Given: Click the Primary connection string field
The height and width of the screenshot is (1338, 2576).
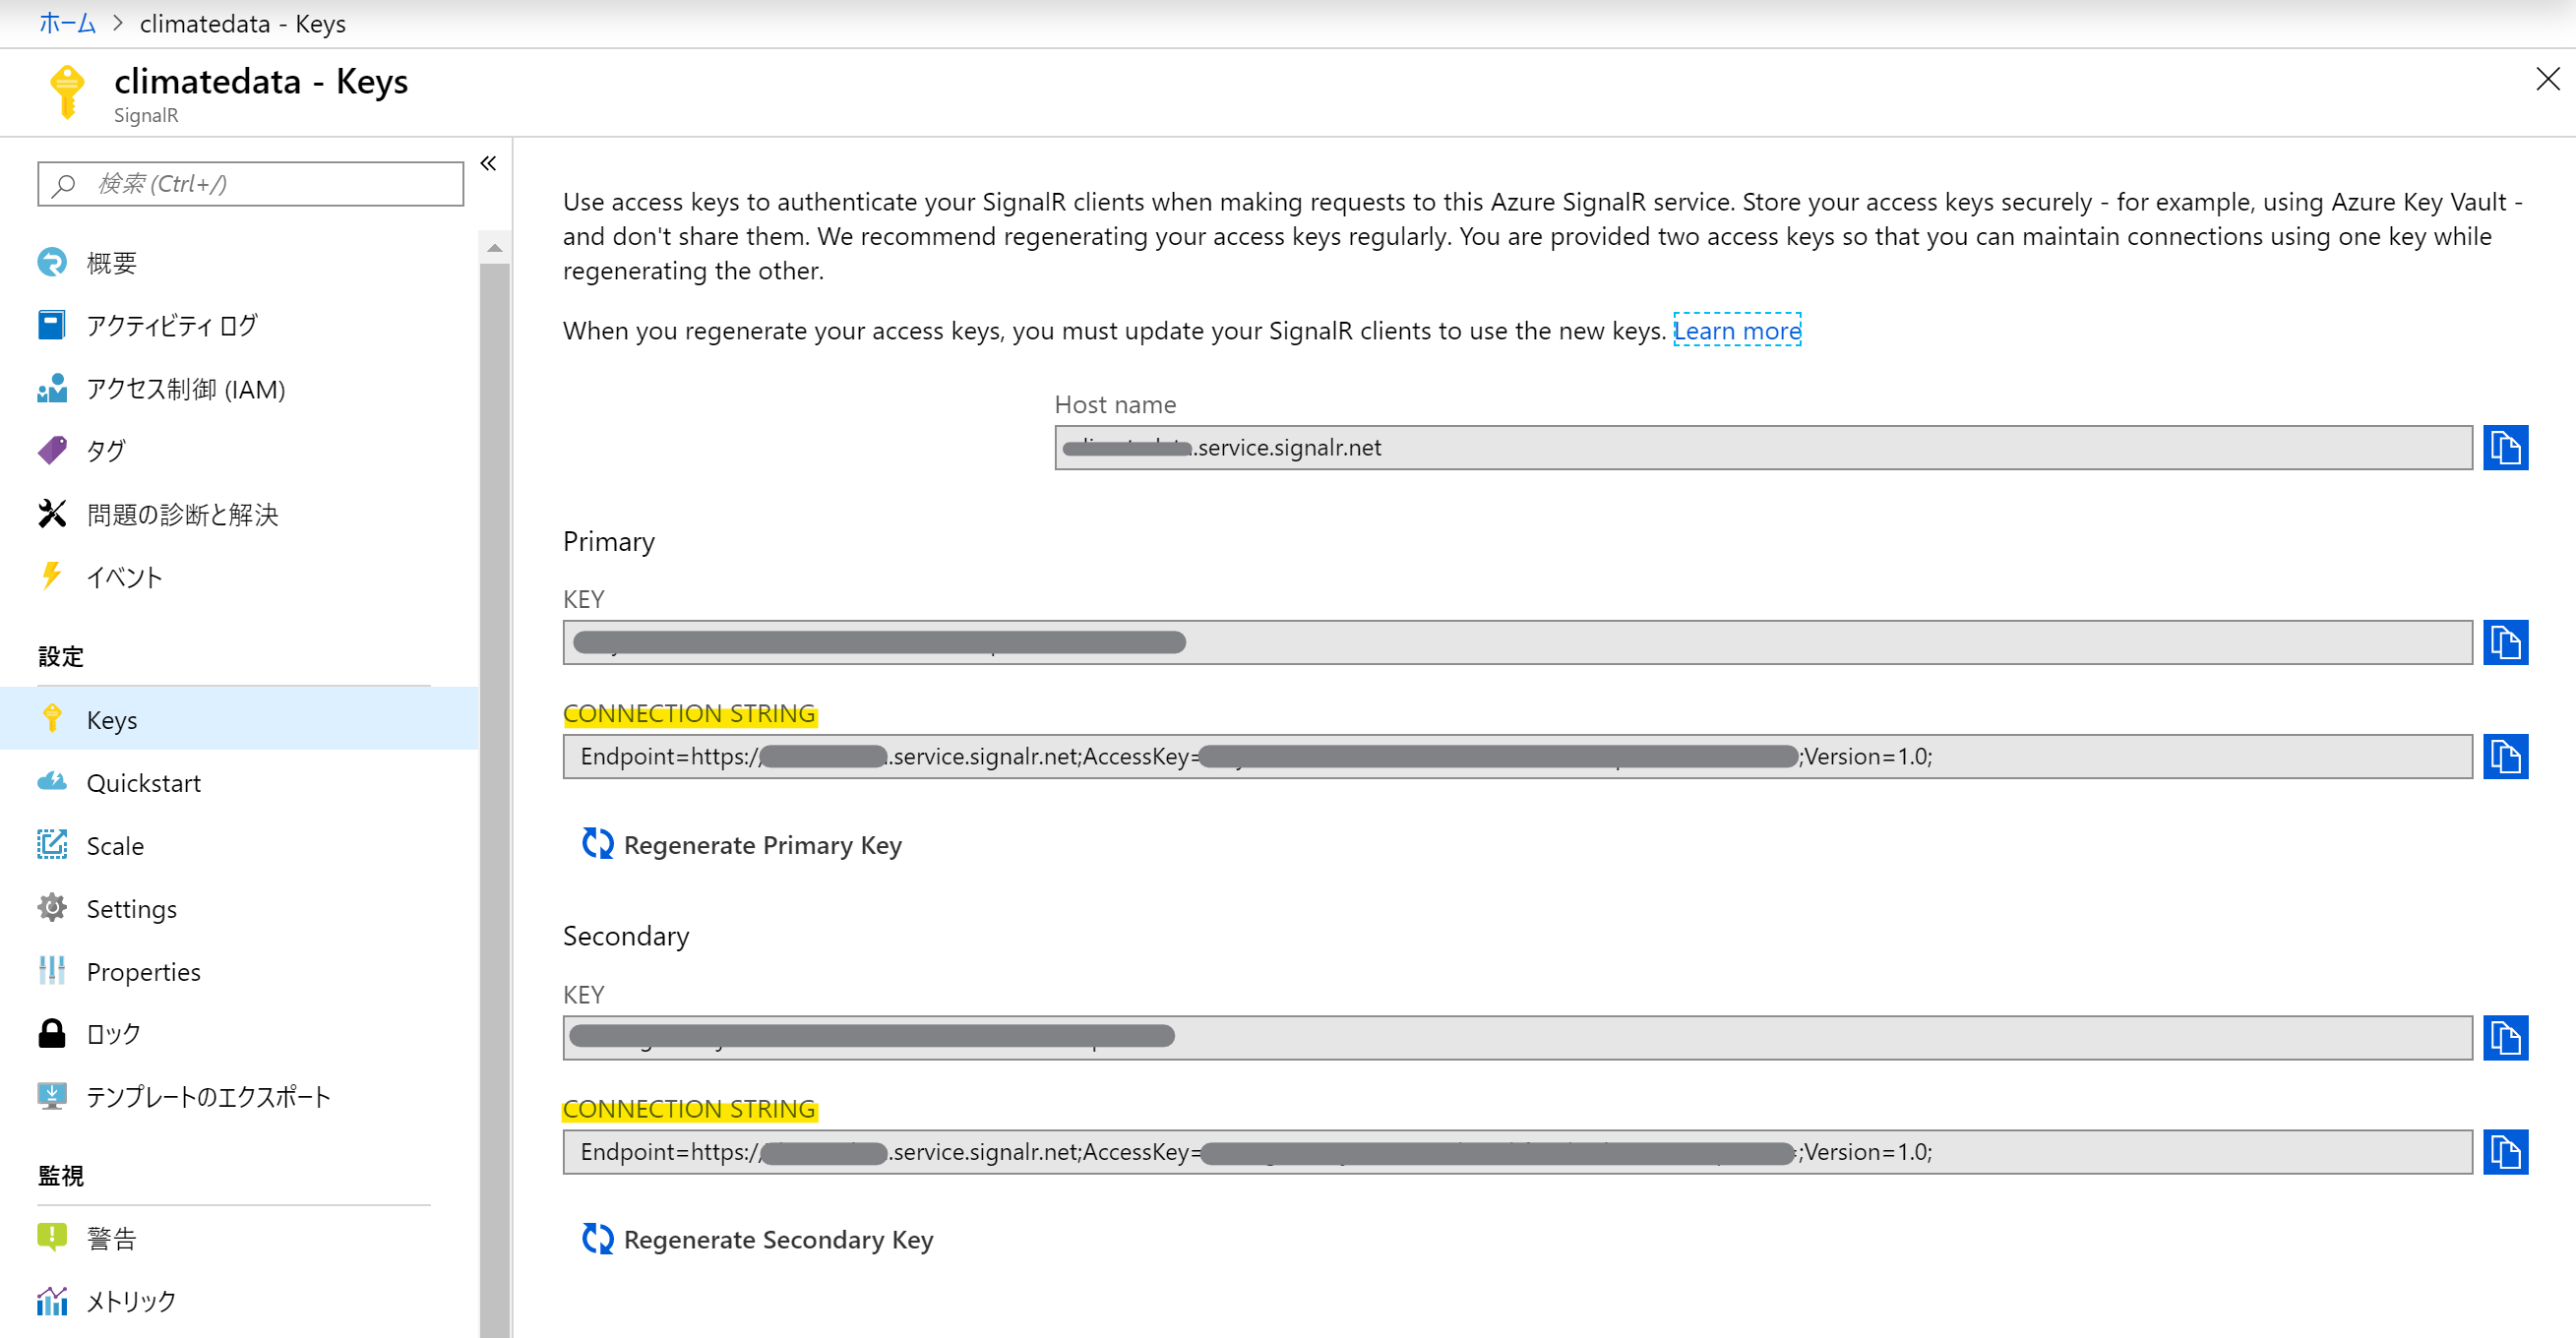Looking at the screenshot, I should (1516, 756).
